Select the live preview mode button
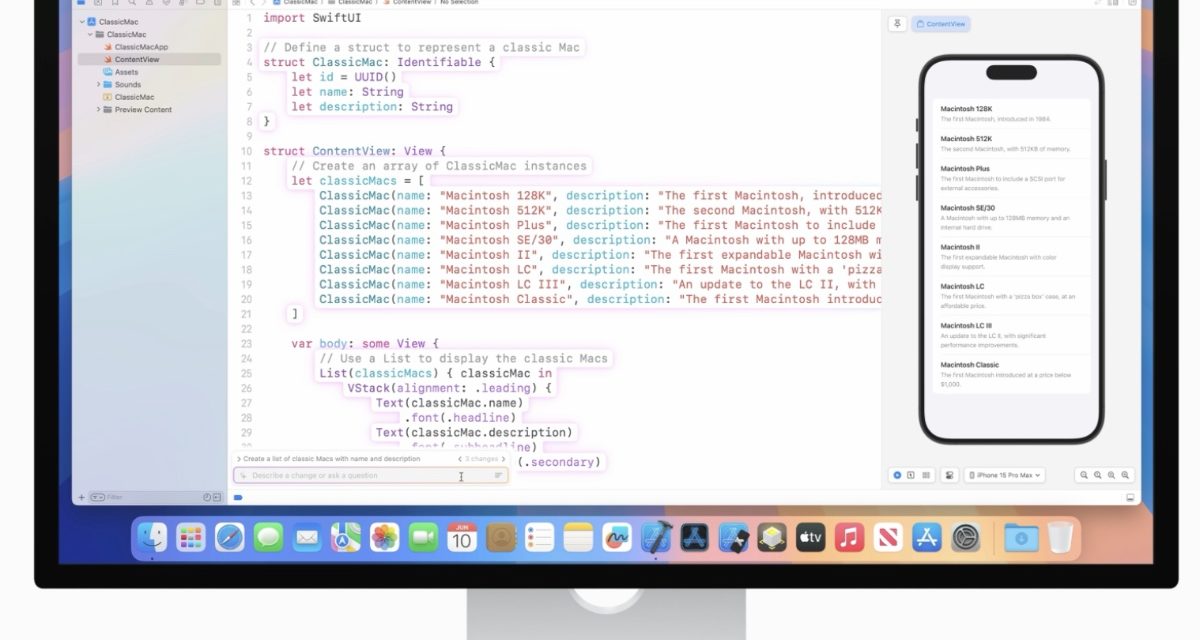 (x=897, y=475)
